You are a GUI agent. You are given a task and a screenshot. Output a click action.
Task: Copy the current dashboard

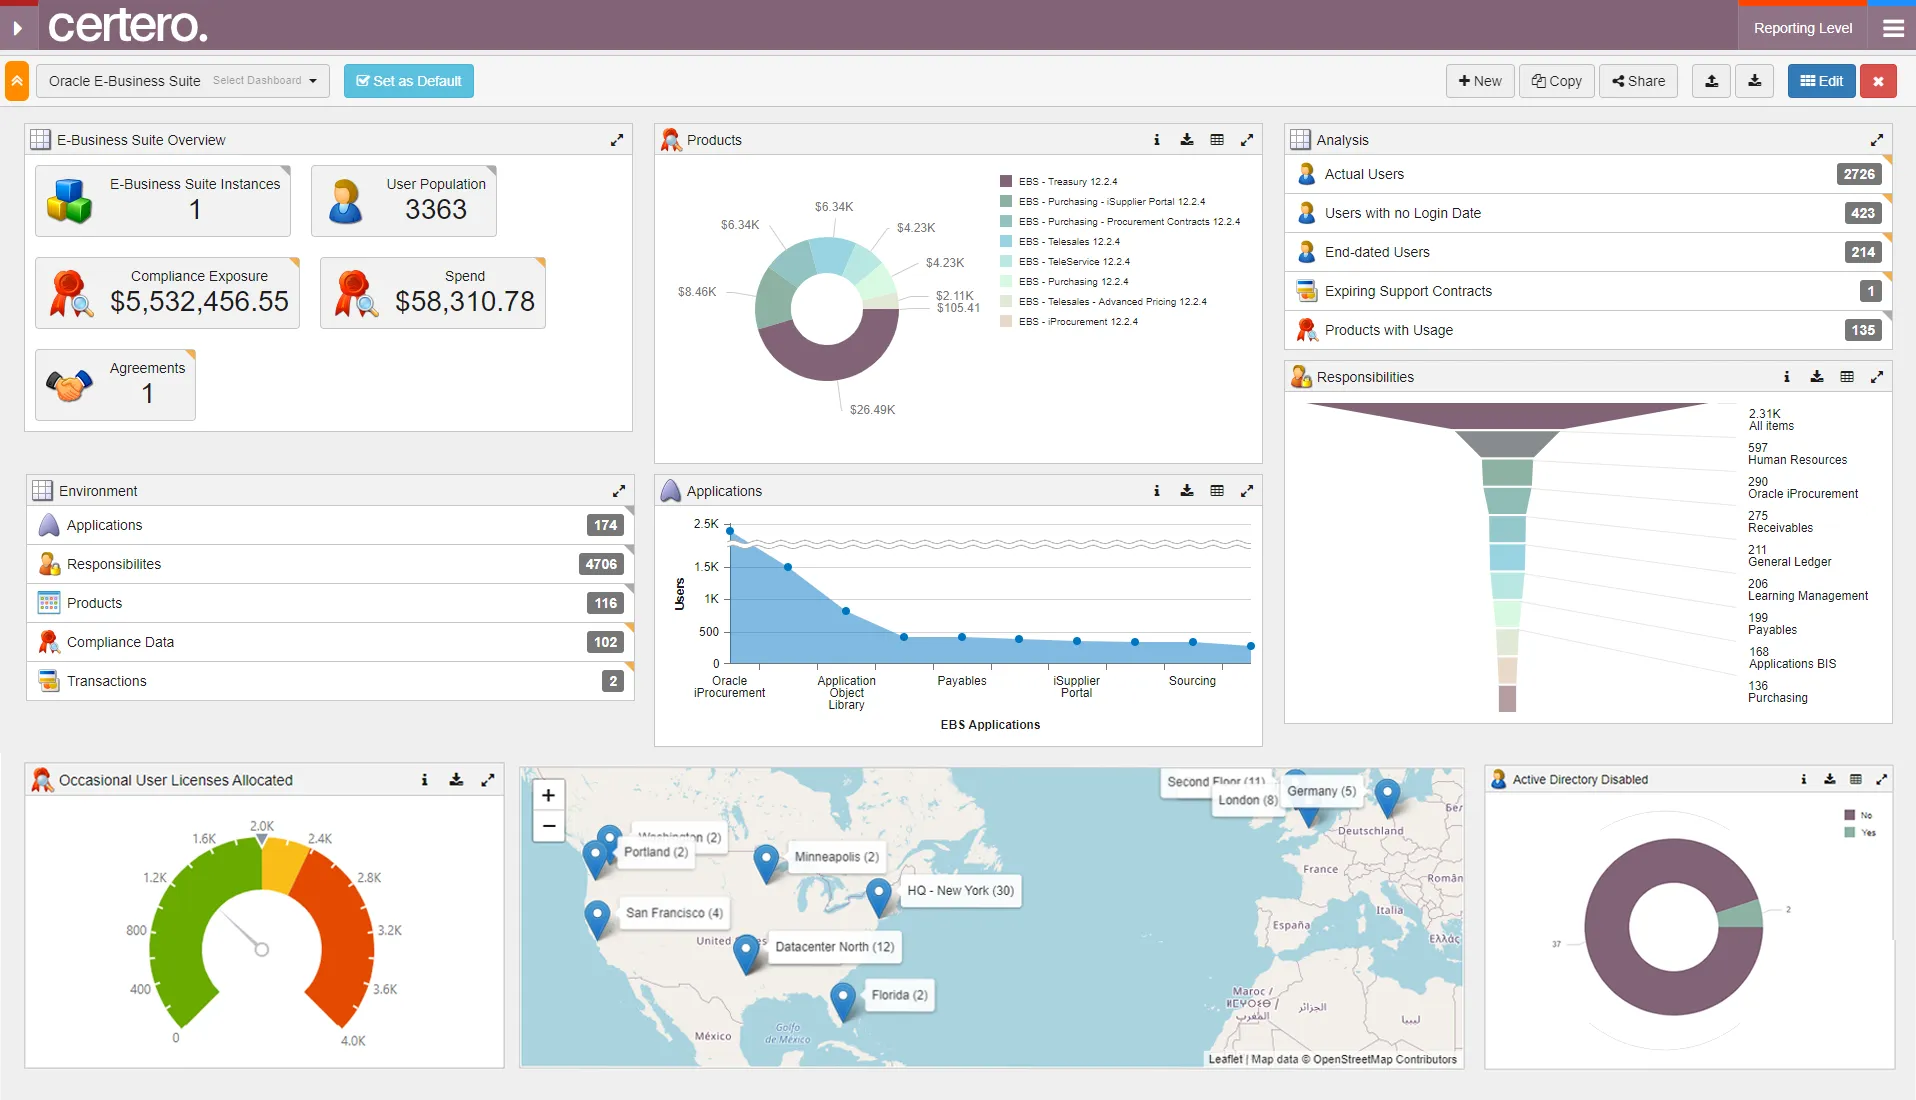(1557, 81)
